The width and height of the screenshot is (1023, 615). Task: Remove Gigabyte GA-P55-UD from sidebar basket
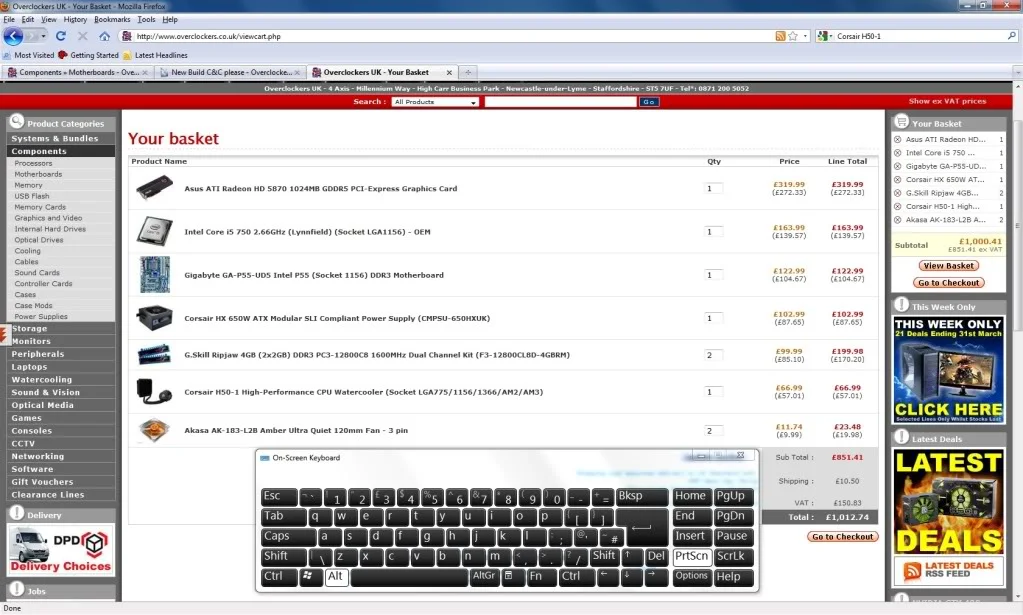click(x=898, y=166)
